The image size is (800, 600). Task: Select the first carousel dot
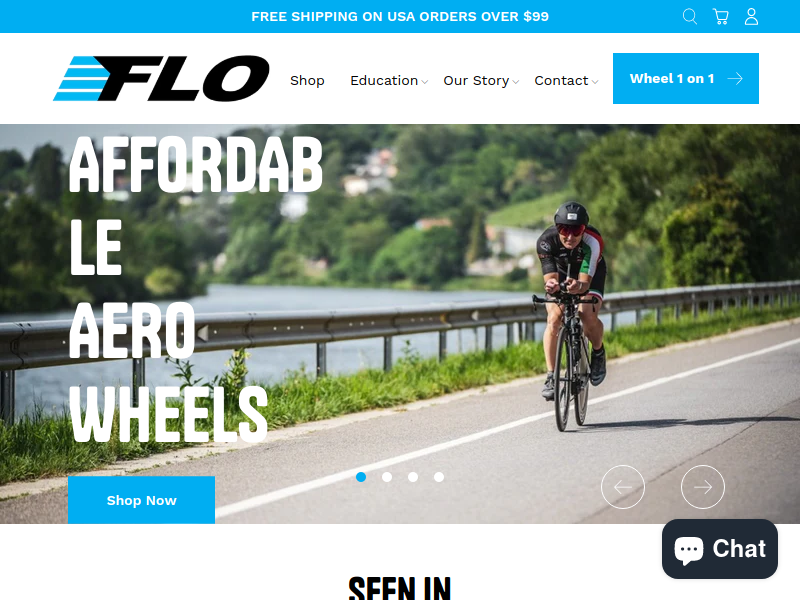pyautogui.click(x=361, y=477)
